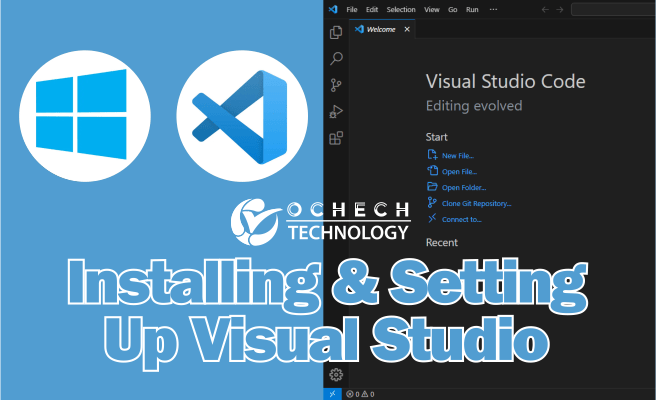Go forward with the navigation arrow
The image size is (656, 400).
point(560,10)
